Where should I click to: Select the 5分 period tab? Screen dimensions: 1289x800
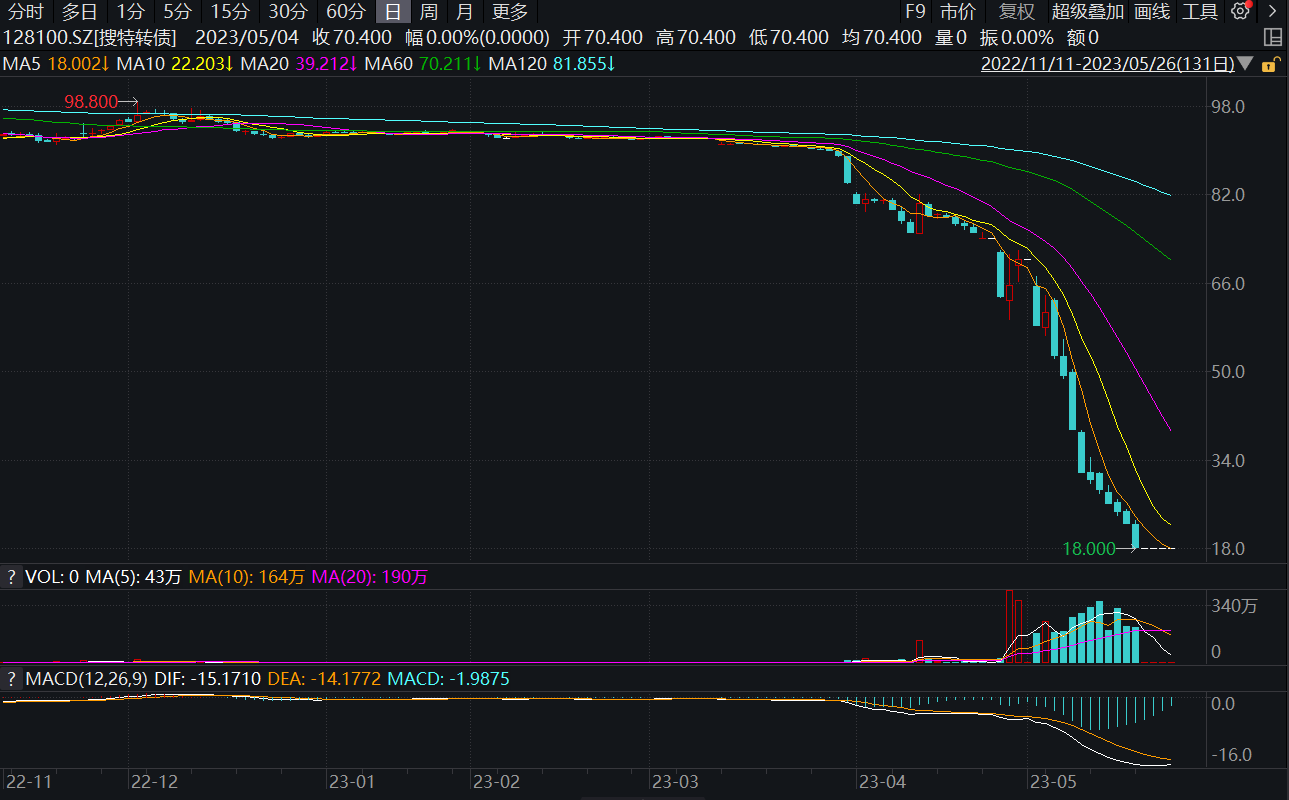click(178, 12)
